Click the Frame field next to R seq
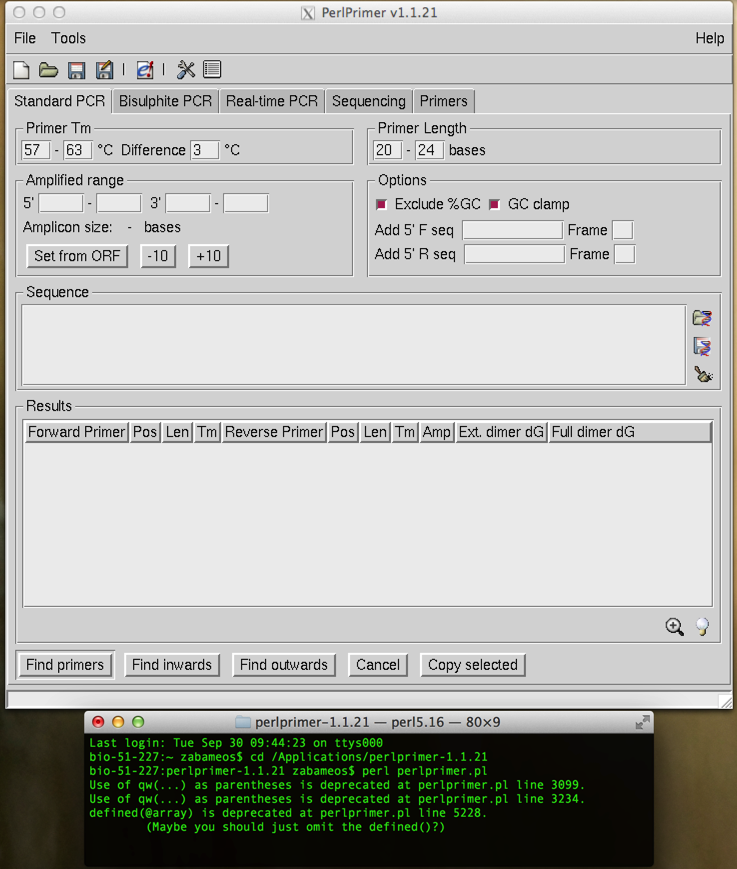Viewport: 737px width, 869px height. (625, 254)
